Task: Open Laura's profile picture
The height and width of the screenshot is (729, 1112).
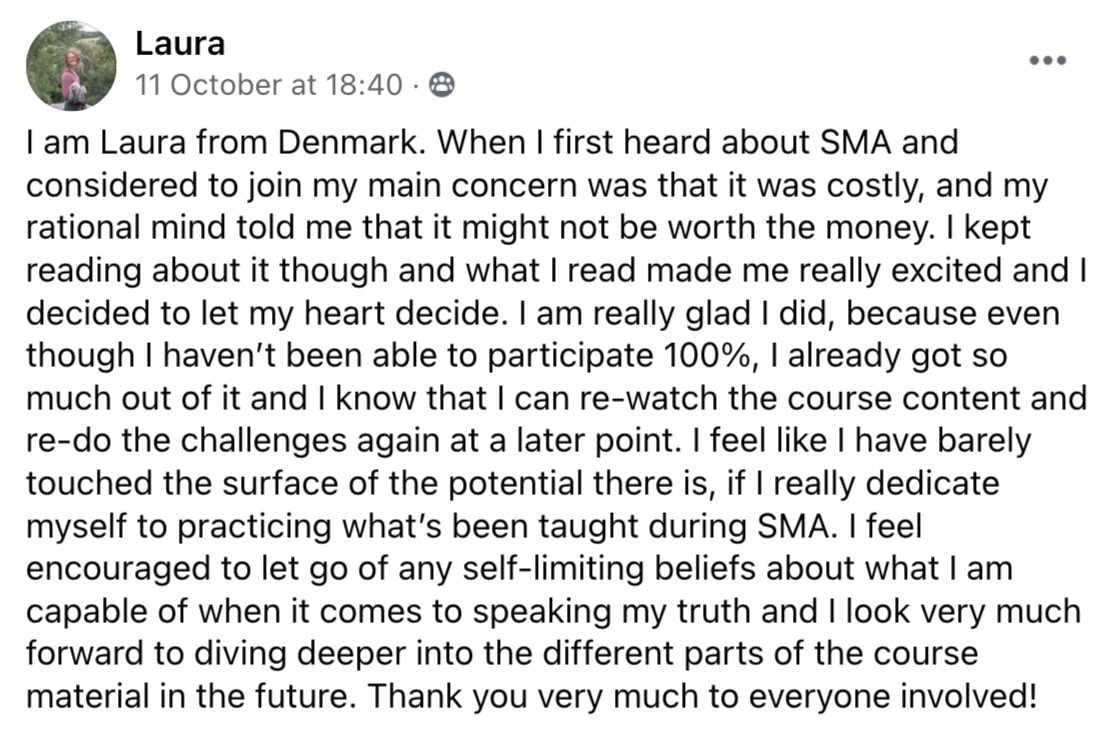Action: [x=71, y=65]
